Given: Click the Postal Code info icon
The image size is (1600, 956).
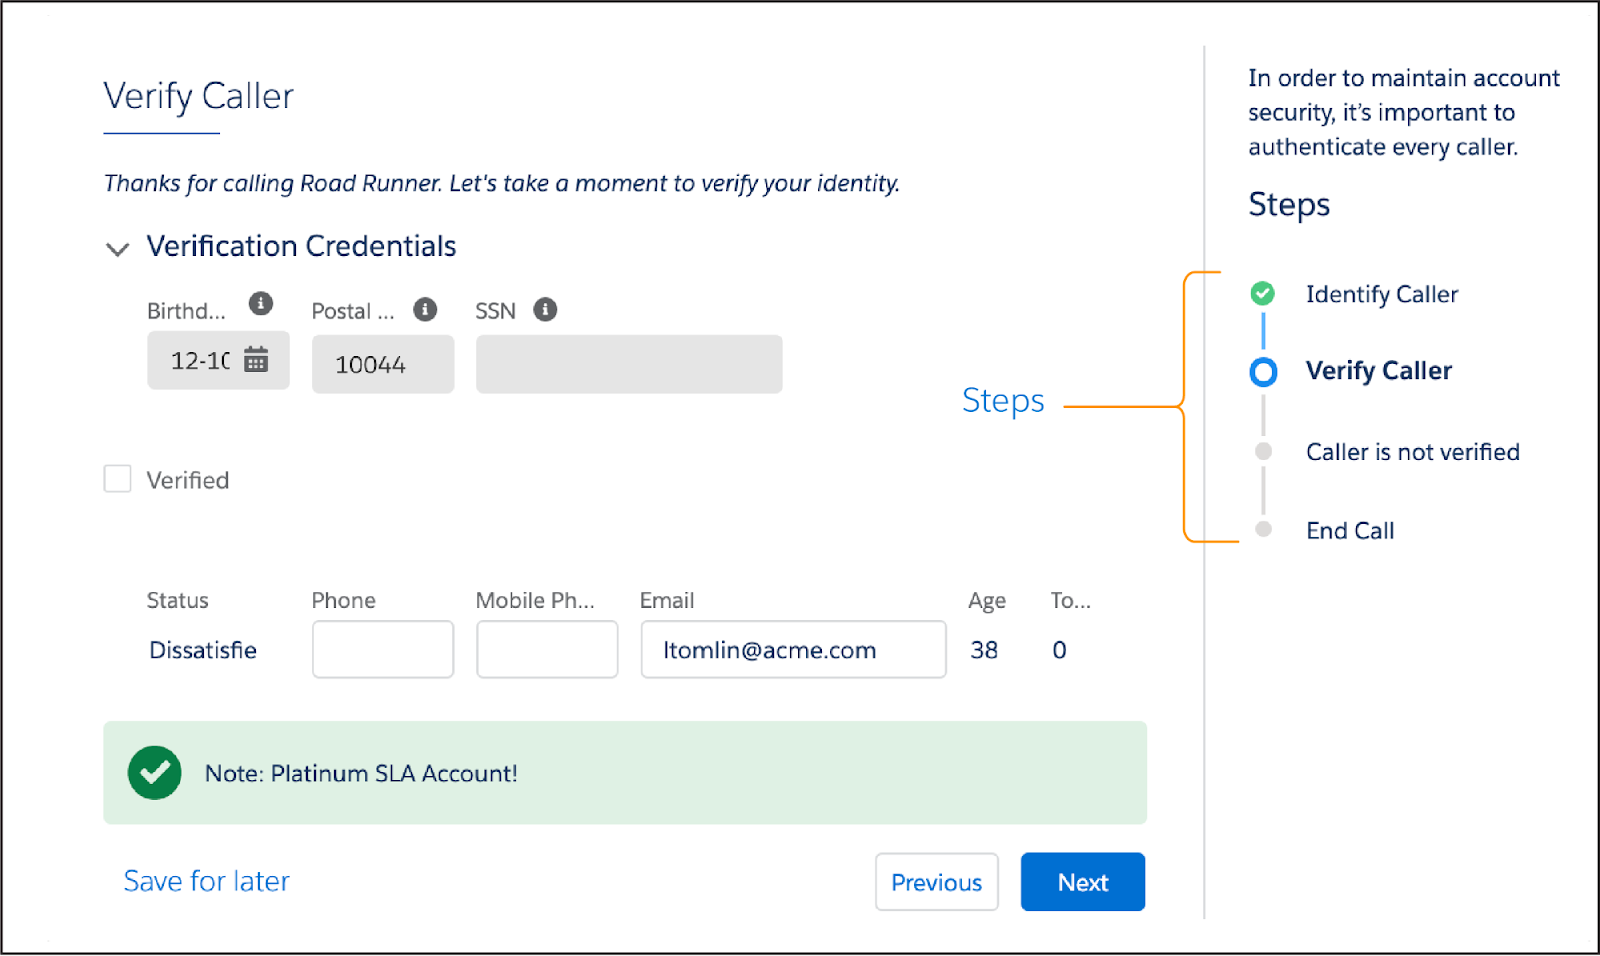Looking at the screenshot, I should point(425,310).
